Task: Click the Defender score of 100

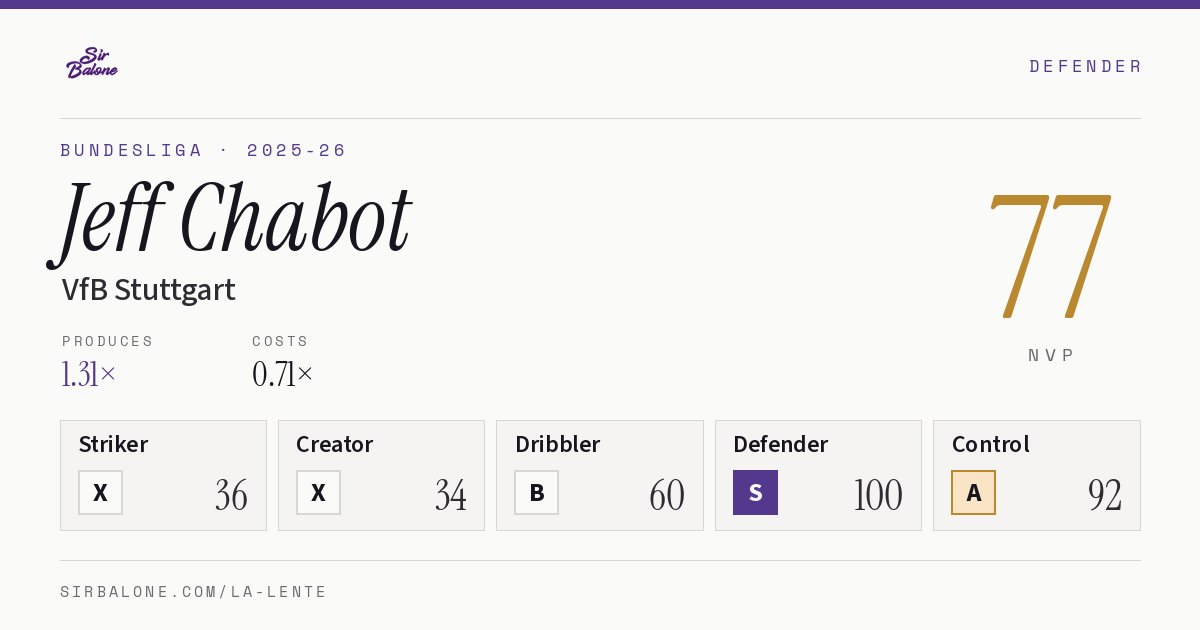Action: (x=878, y=495)
